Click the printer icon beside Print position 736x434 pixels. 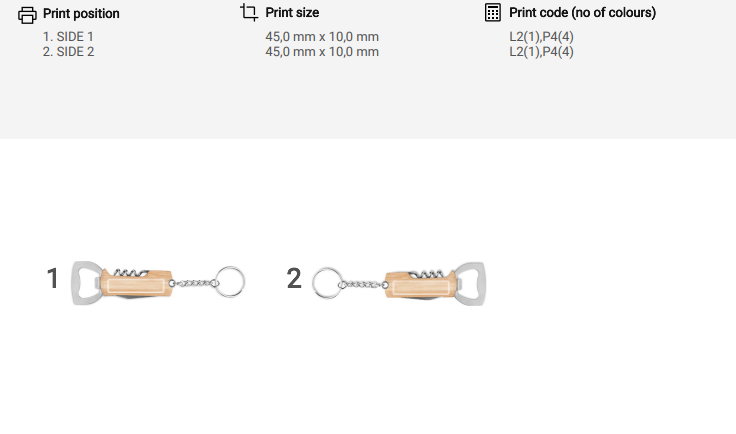click(x=28, y=14)
